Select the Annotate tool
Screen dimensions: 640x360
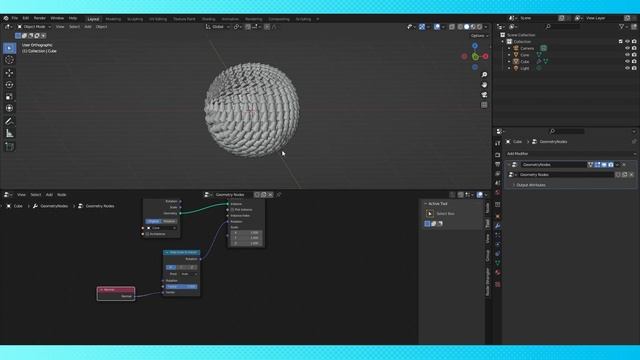tap(9, 121)
